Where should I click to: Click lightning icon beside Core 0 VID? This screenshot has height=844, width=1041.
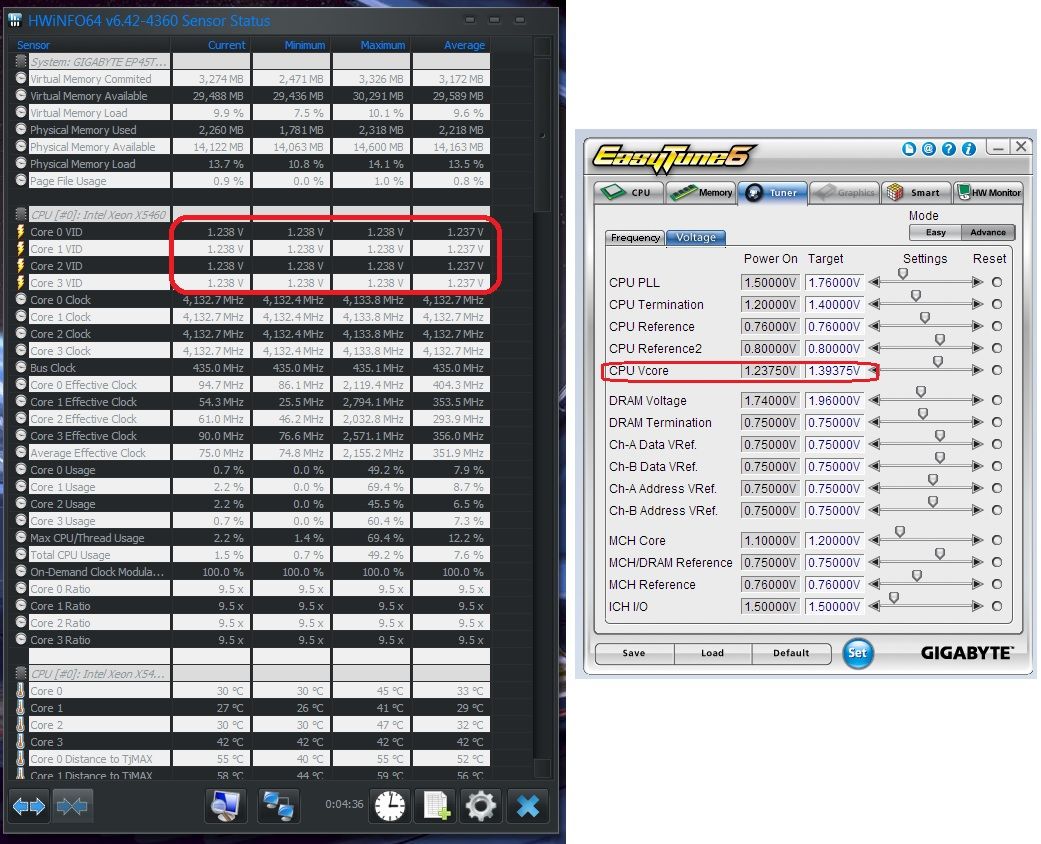21,232
